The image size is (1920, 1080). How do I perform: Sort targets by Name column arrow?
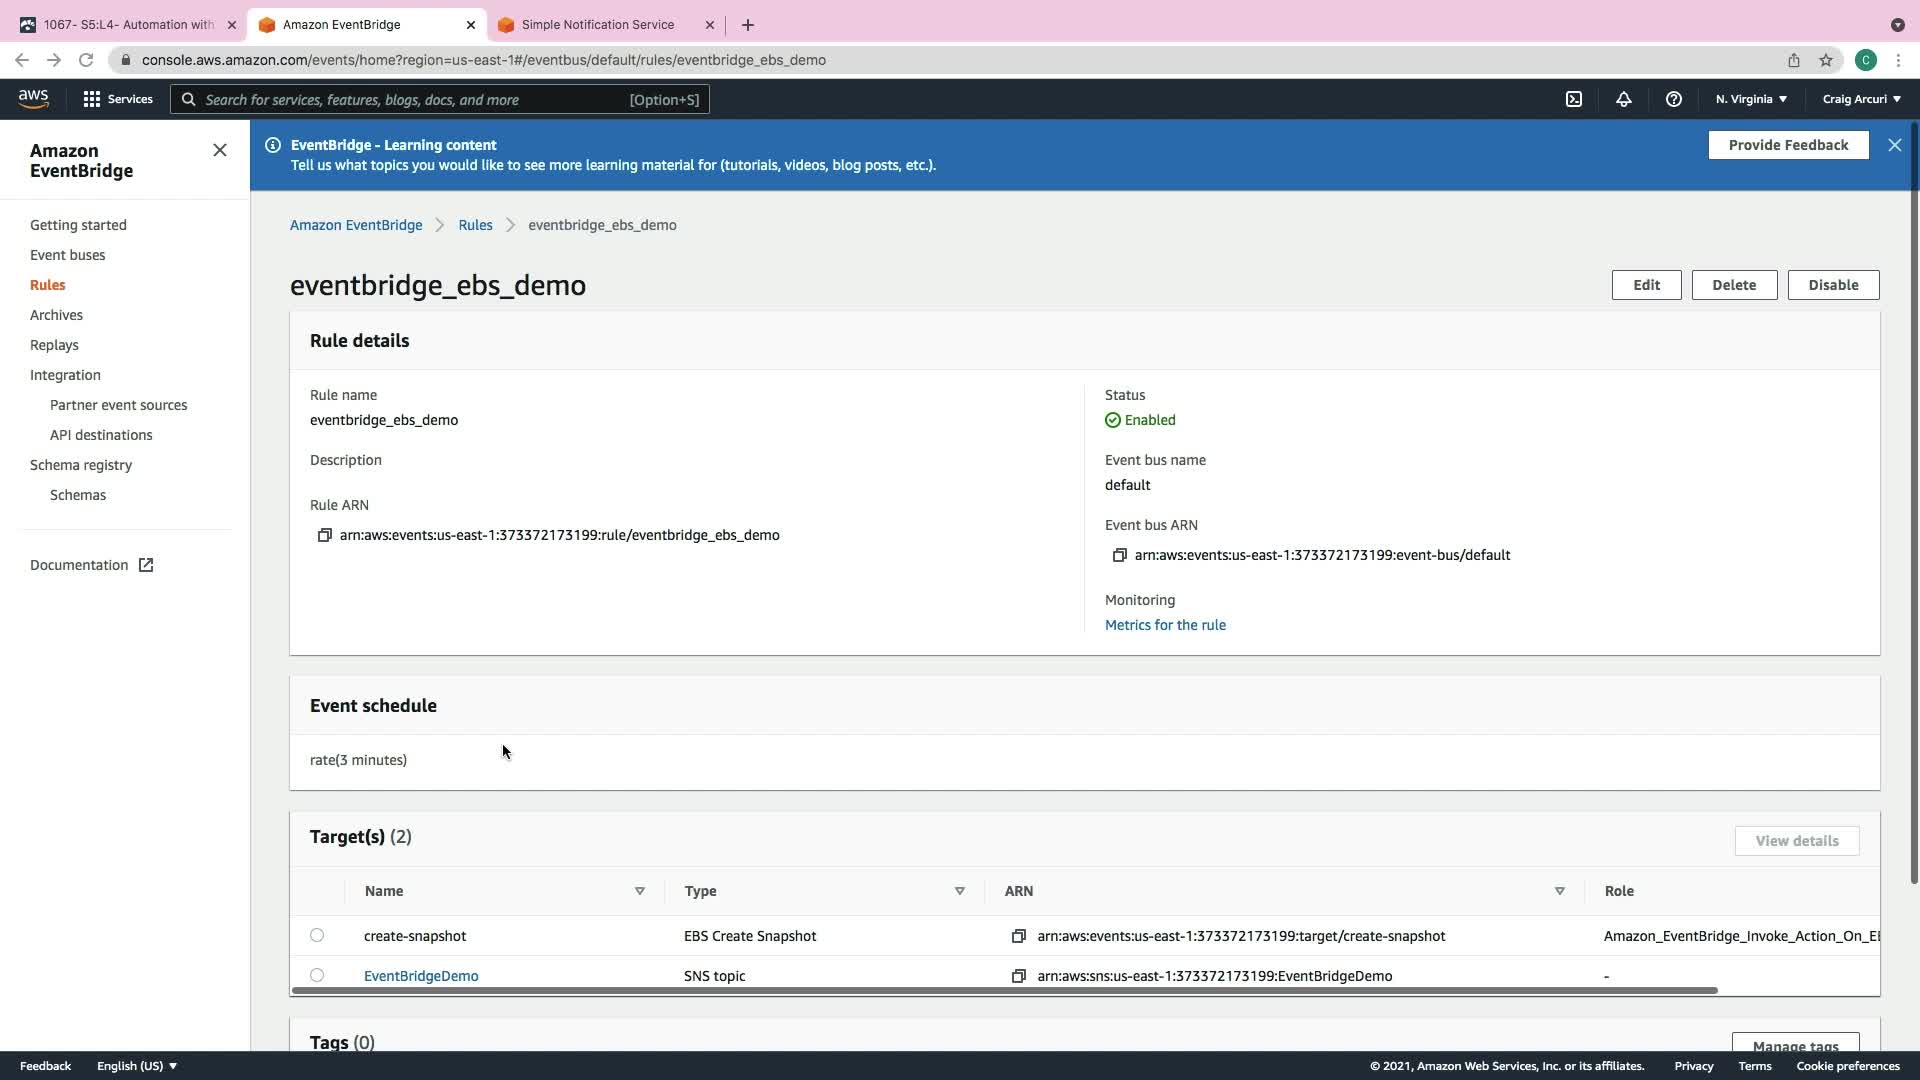[x=639, y=891]
